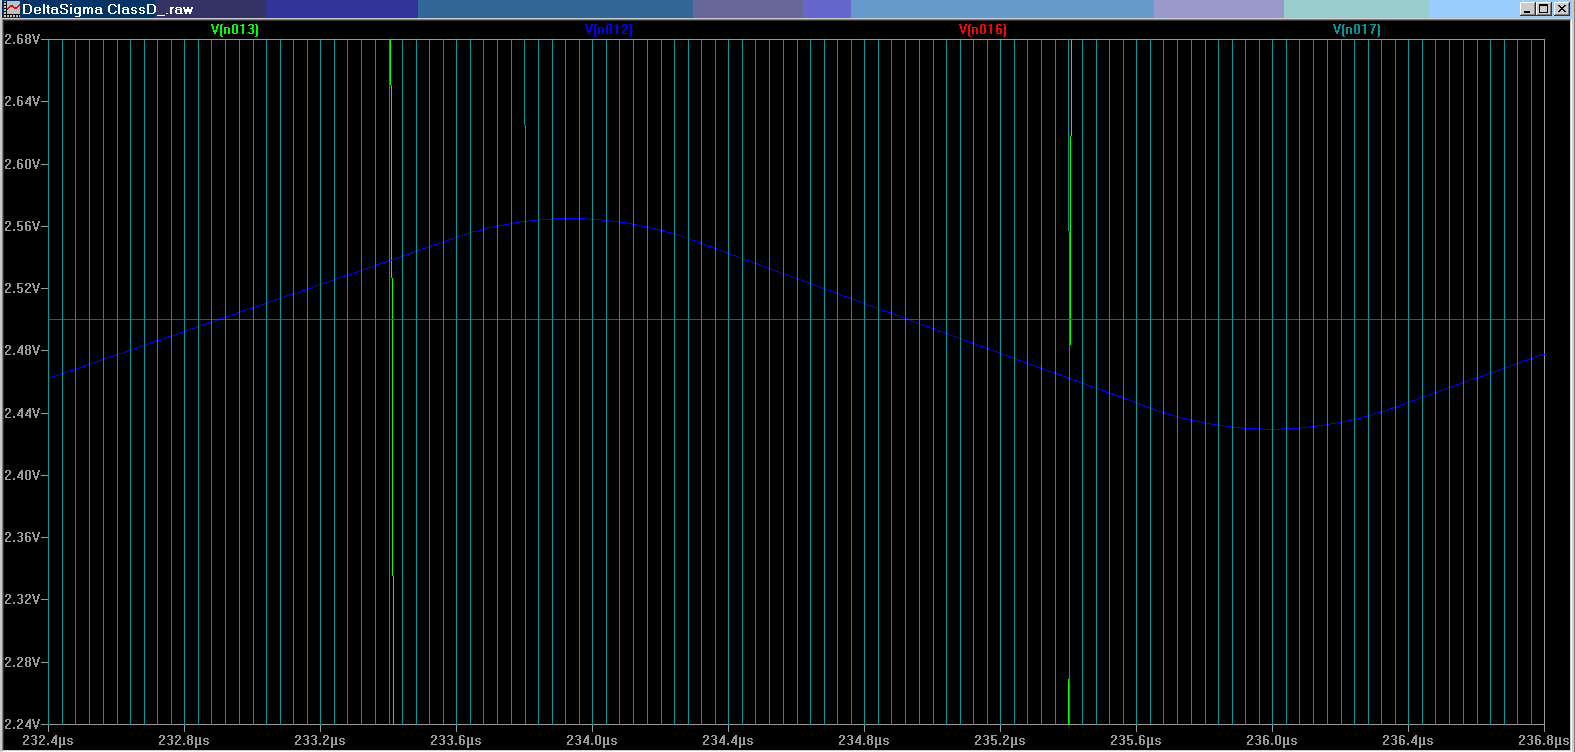Click the 2.56V vertical axis label
The image size is (1575, 752).
tap(22, 226)
